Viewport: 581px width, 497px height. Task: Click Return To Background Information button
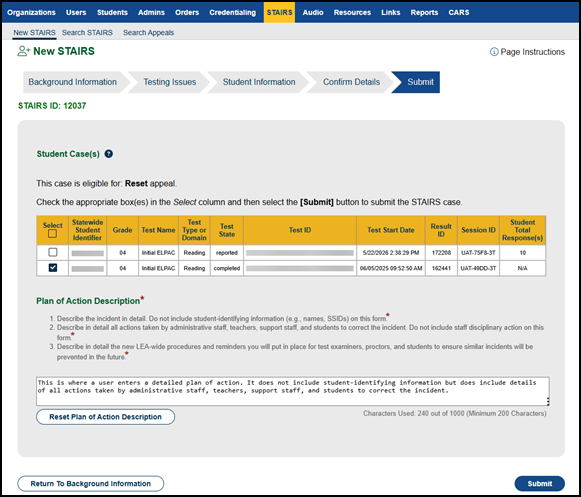pos(90,484)
